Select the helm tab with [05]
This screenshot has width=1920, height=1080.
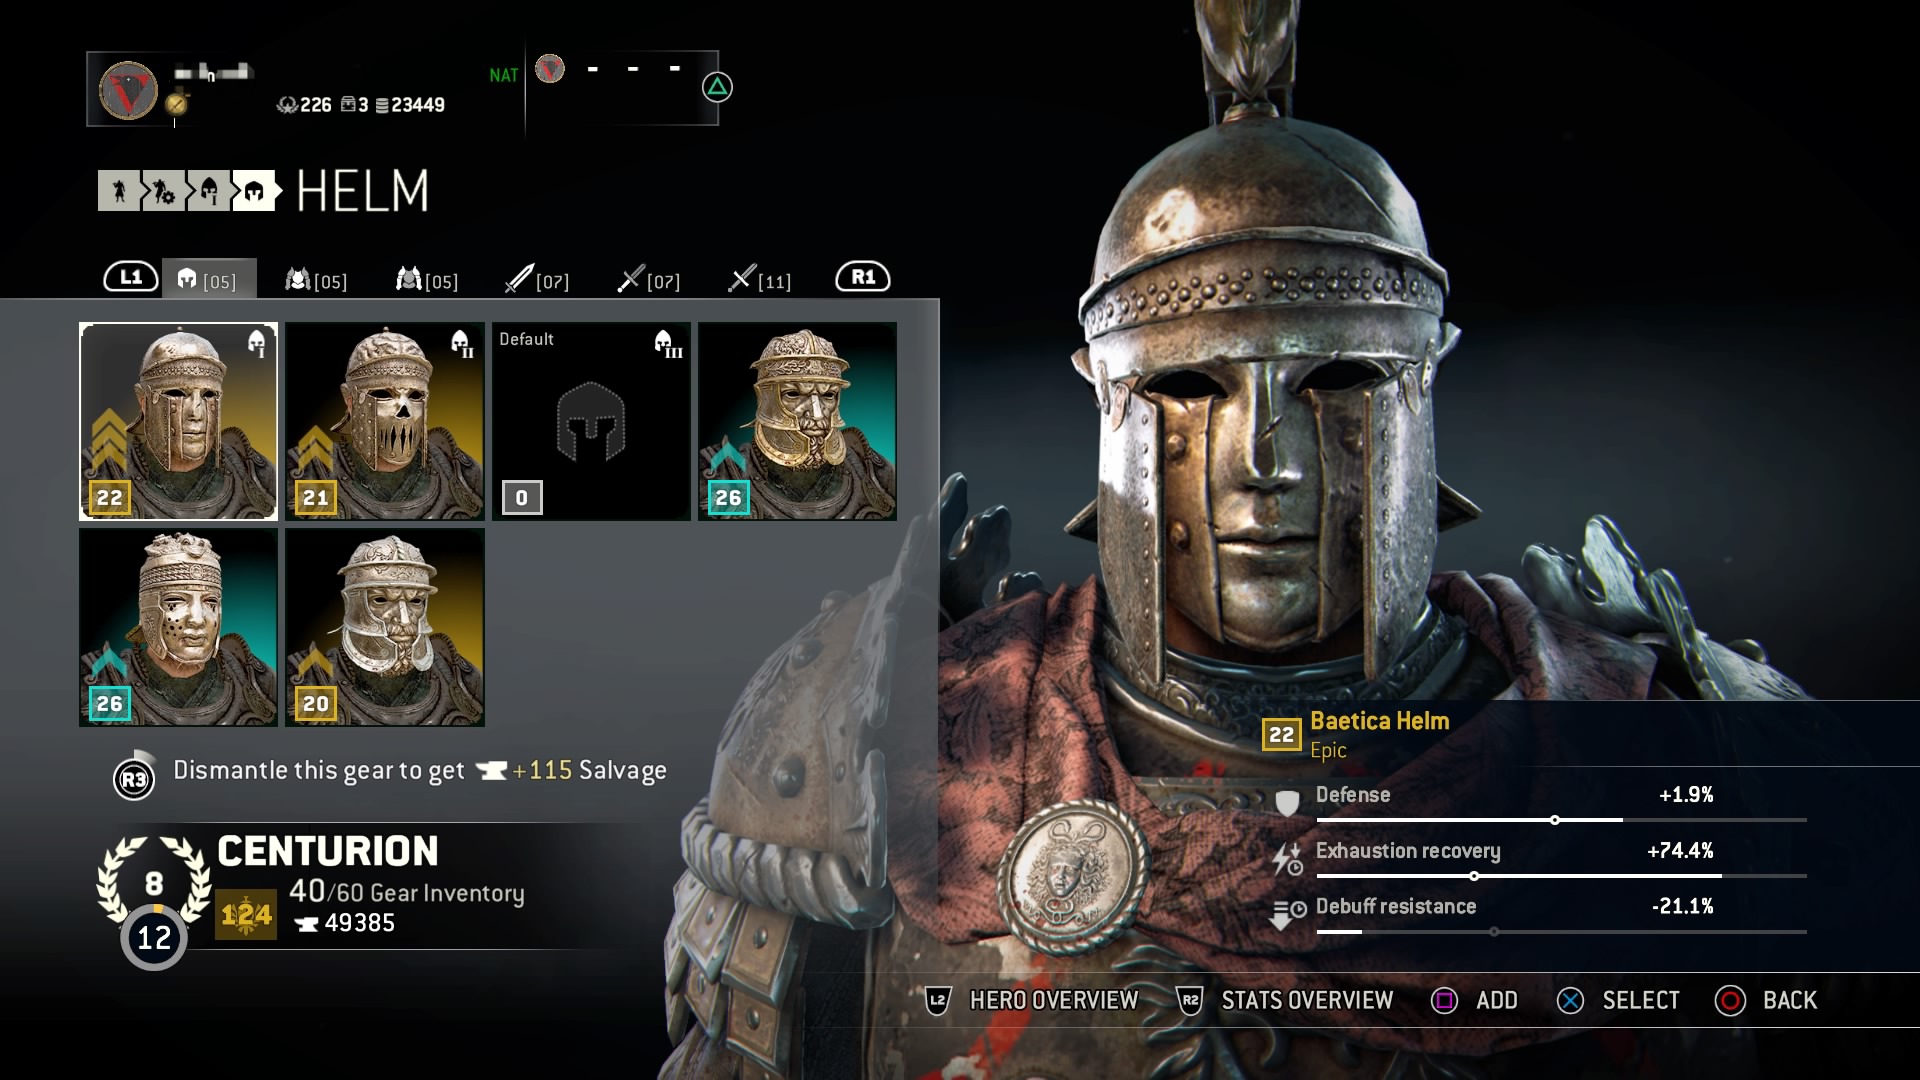click(x=209, y=280)
